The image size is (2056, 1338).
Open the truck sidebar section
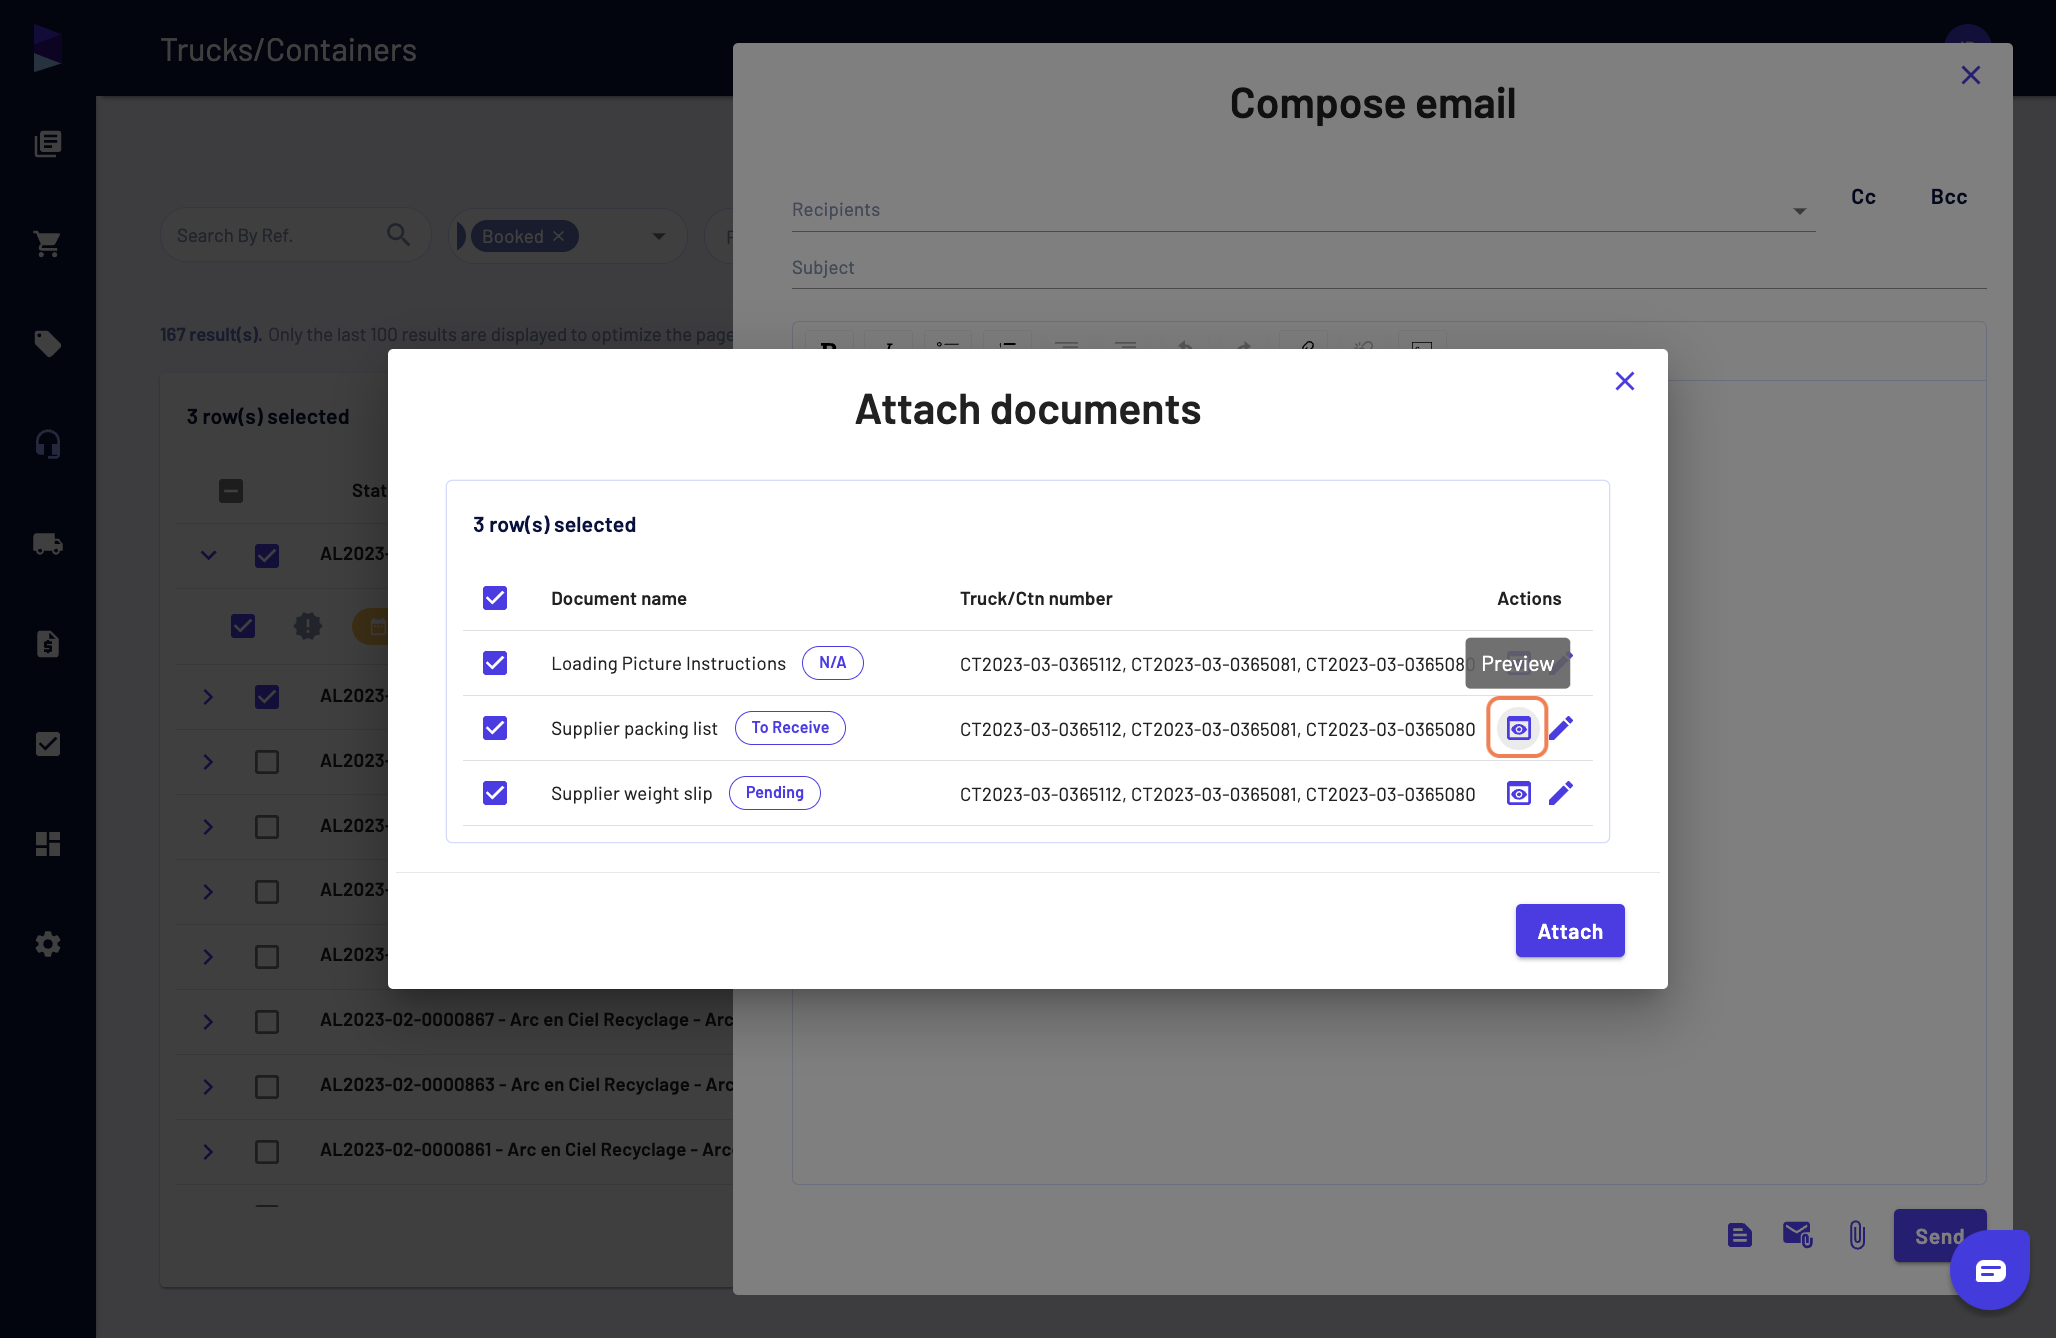[47, 544]
